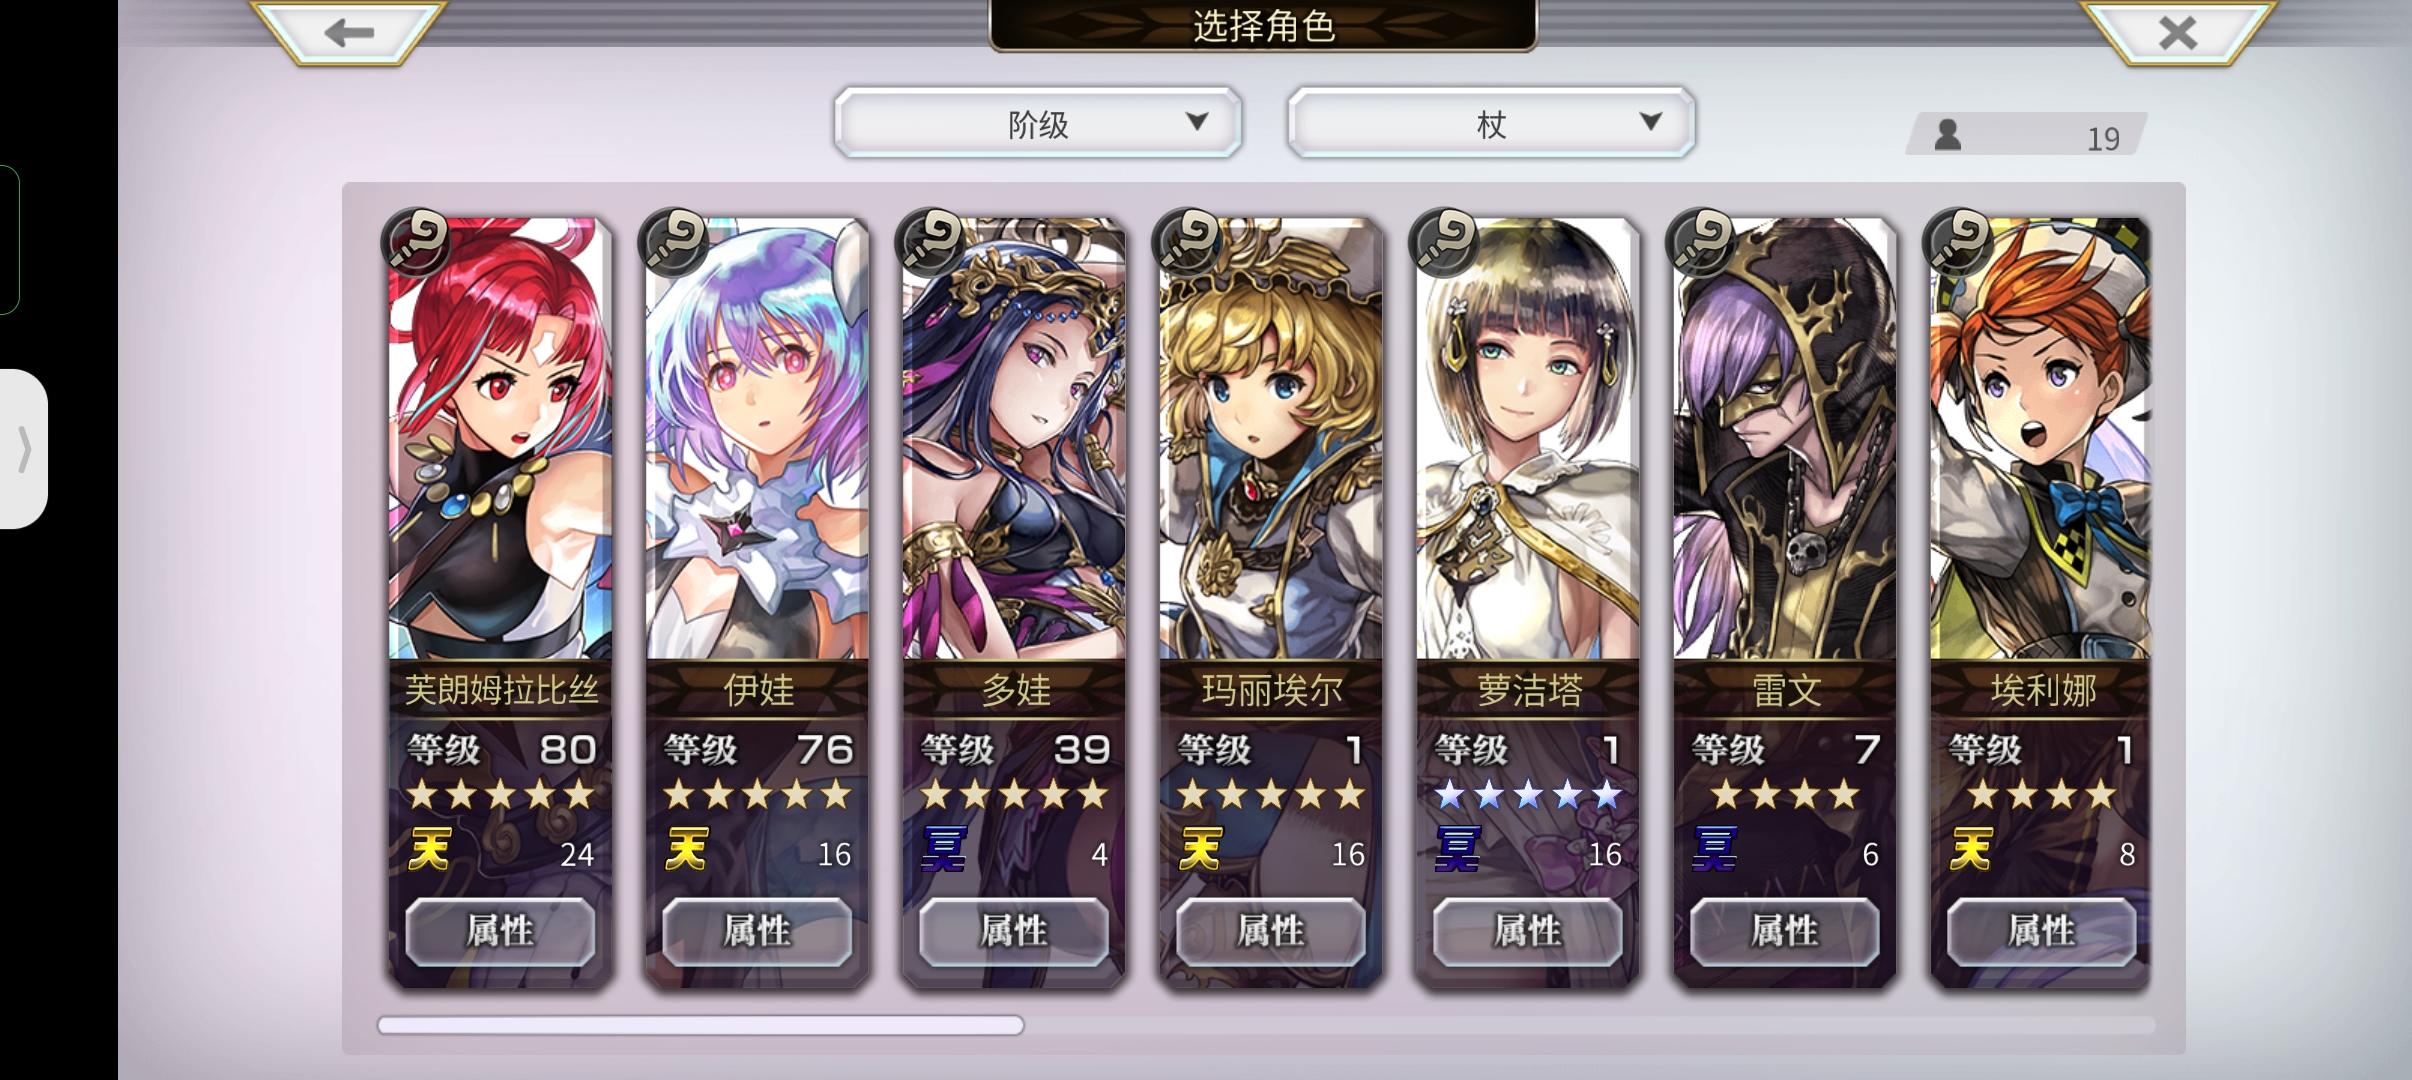
Task: Click the 天 element icon on 芙朗姆拉比丝
Action: 430,850
